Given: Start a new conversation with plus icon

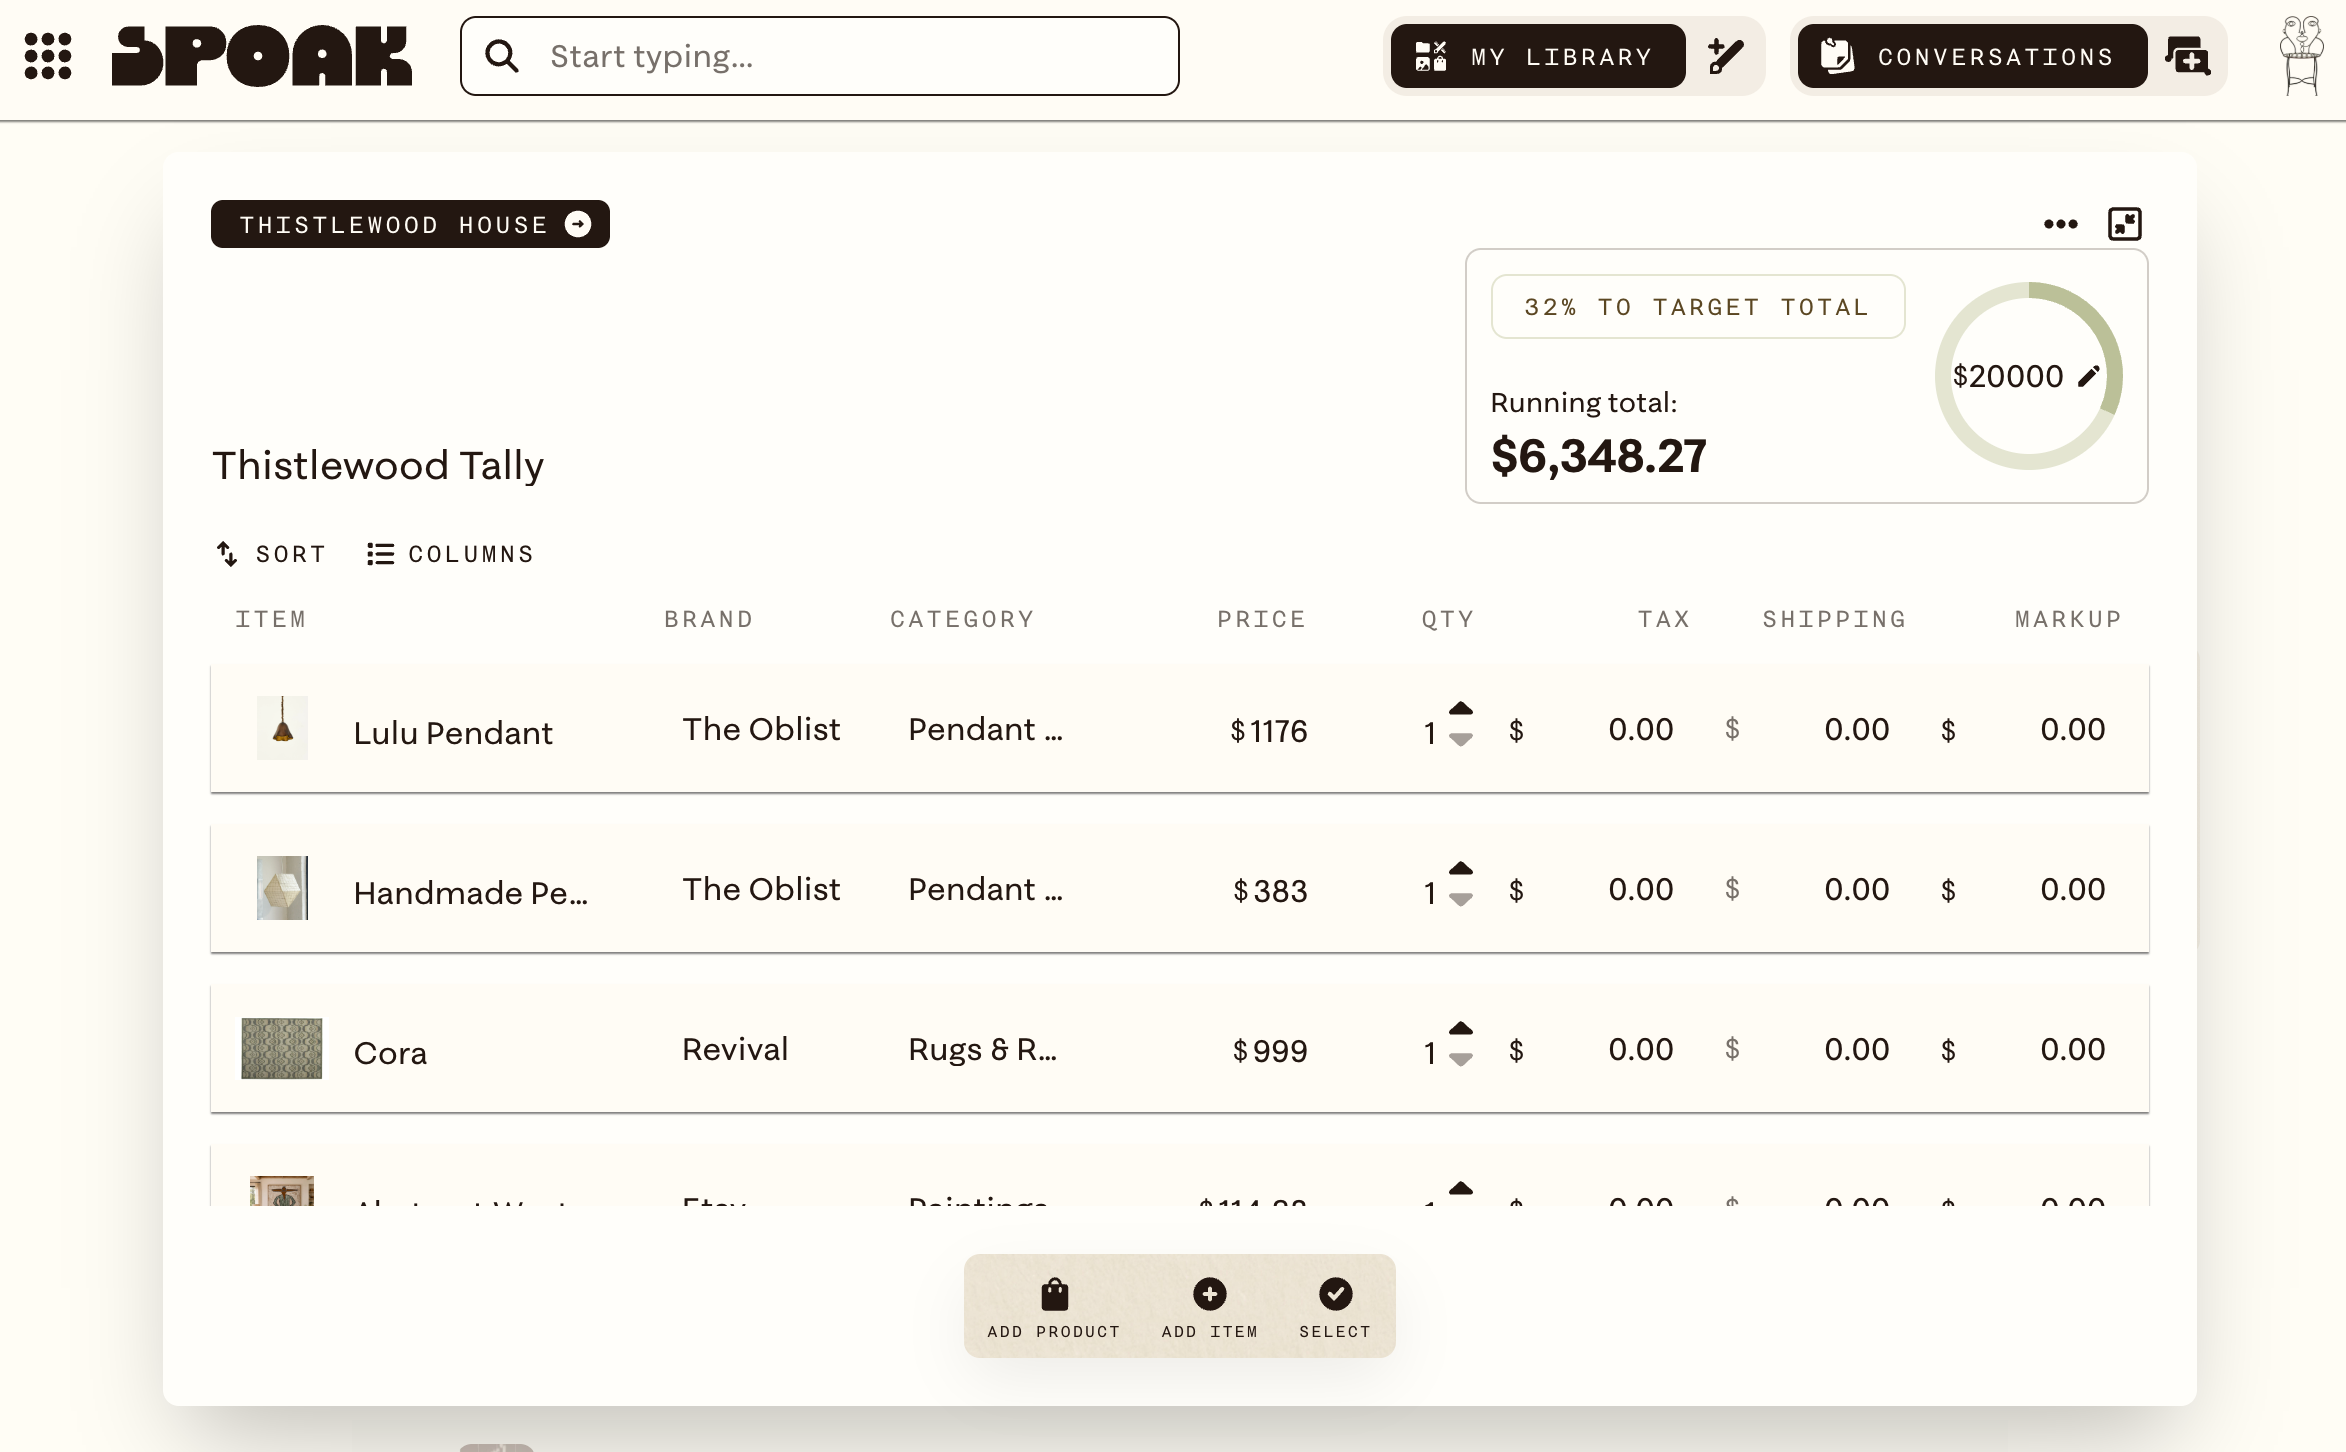Looking at the screenshot, I should click(x=2188, y=56).
